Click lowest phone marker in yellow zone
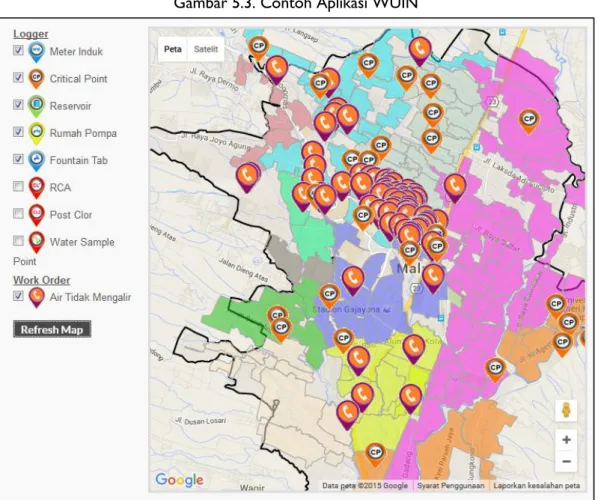598x500 pixels. [347, 414]
